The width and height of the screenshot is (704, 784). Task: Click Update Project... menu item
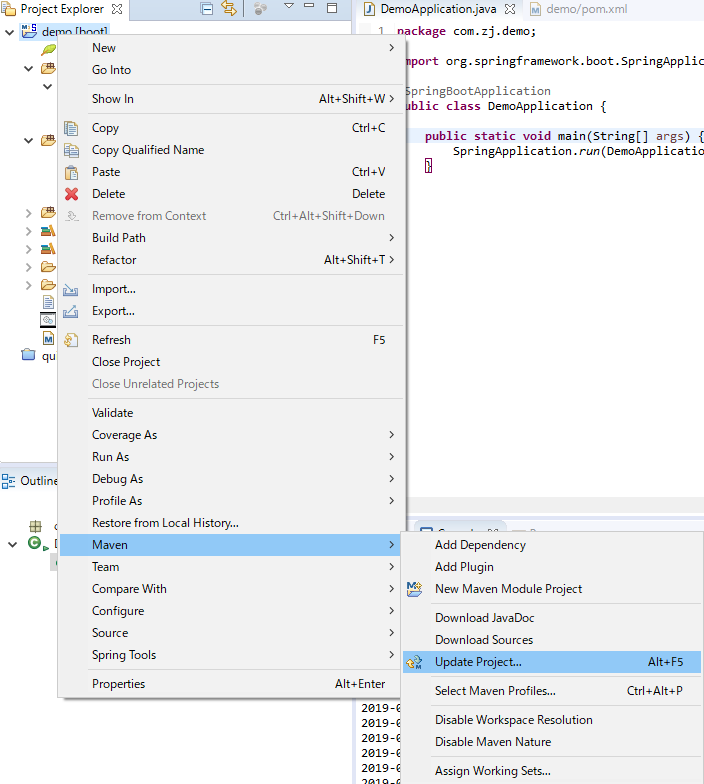coord(552,662)
